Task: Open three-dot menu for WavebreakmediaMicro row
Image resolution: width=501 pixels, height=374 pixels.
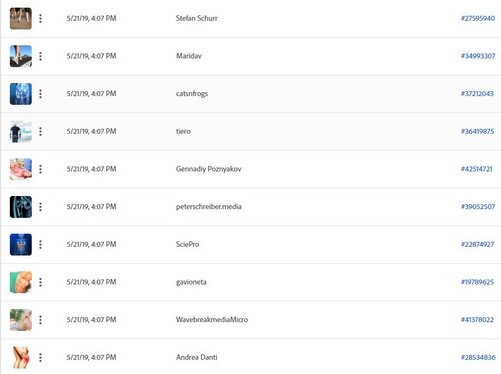Action: 40,320
